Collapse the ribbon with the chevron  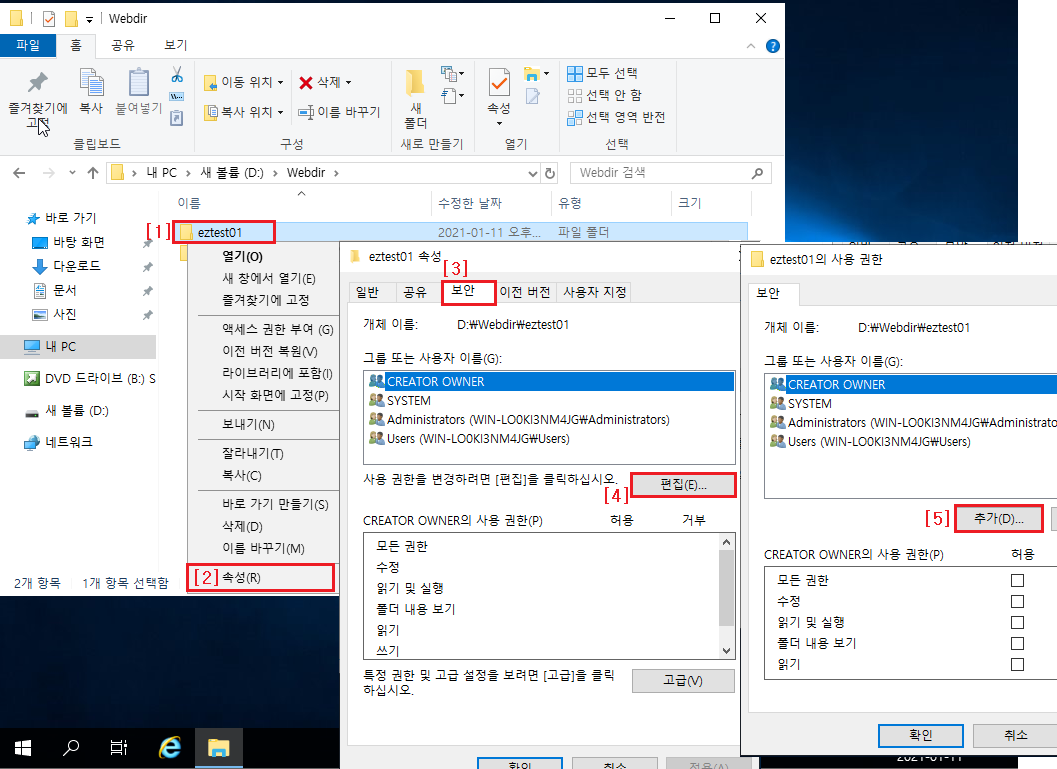pos(751,46)
